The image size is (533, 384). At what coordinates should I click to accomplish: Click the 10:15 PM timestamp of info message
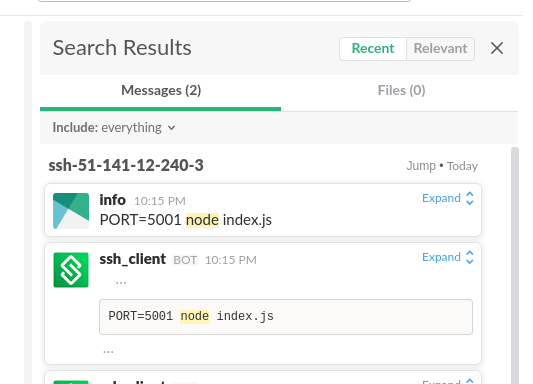pos(160,201)
